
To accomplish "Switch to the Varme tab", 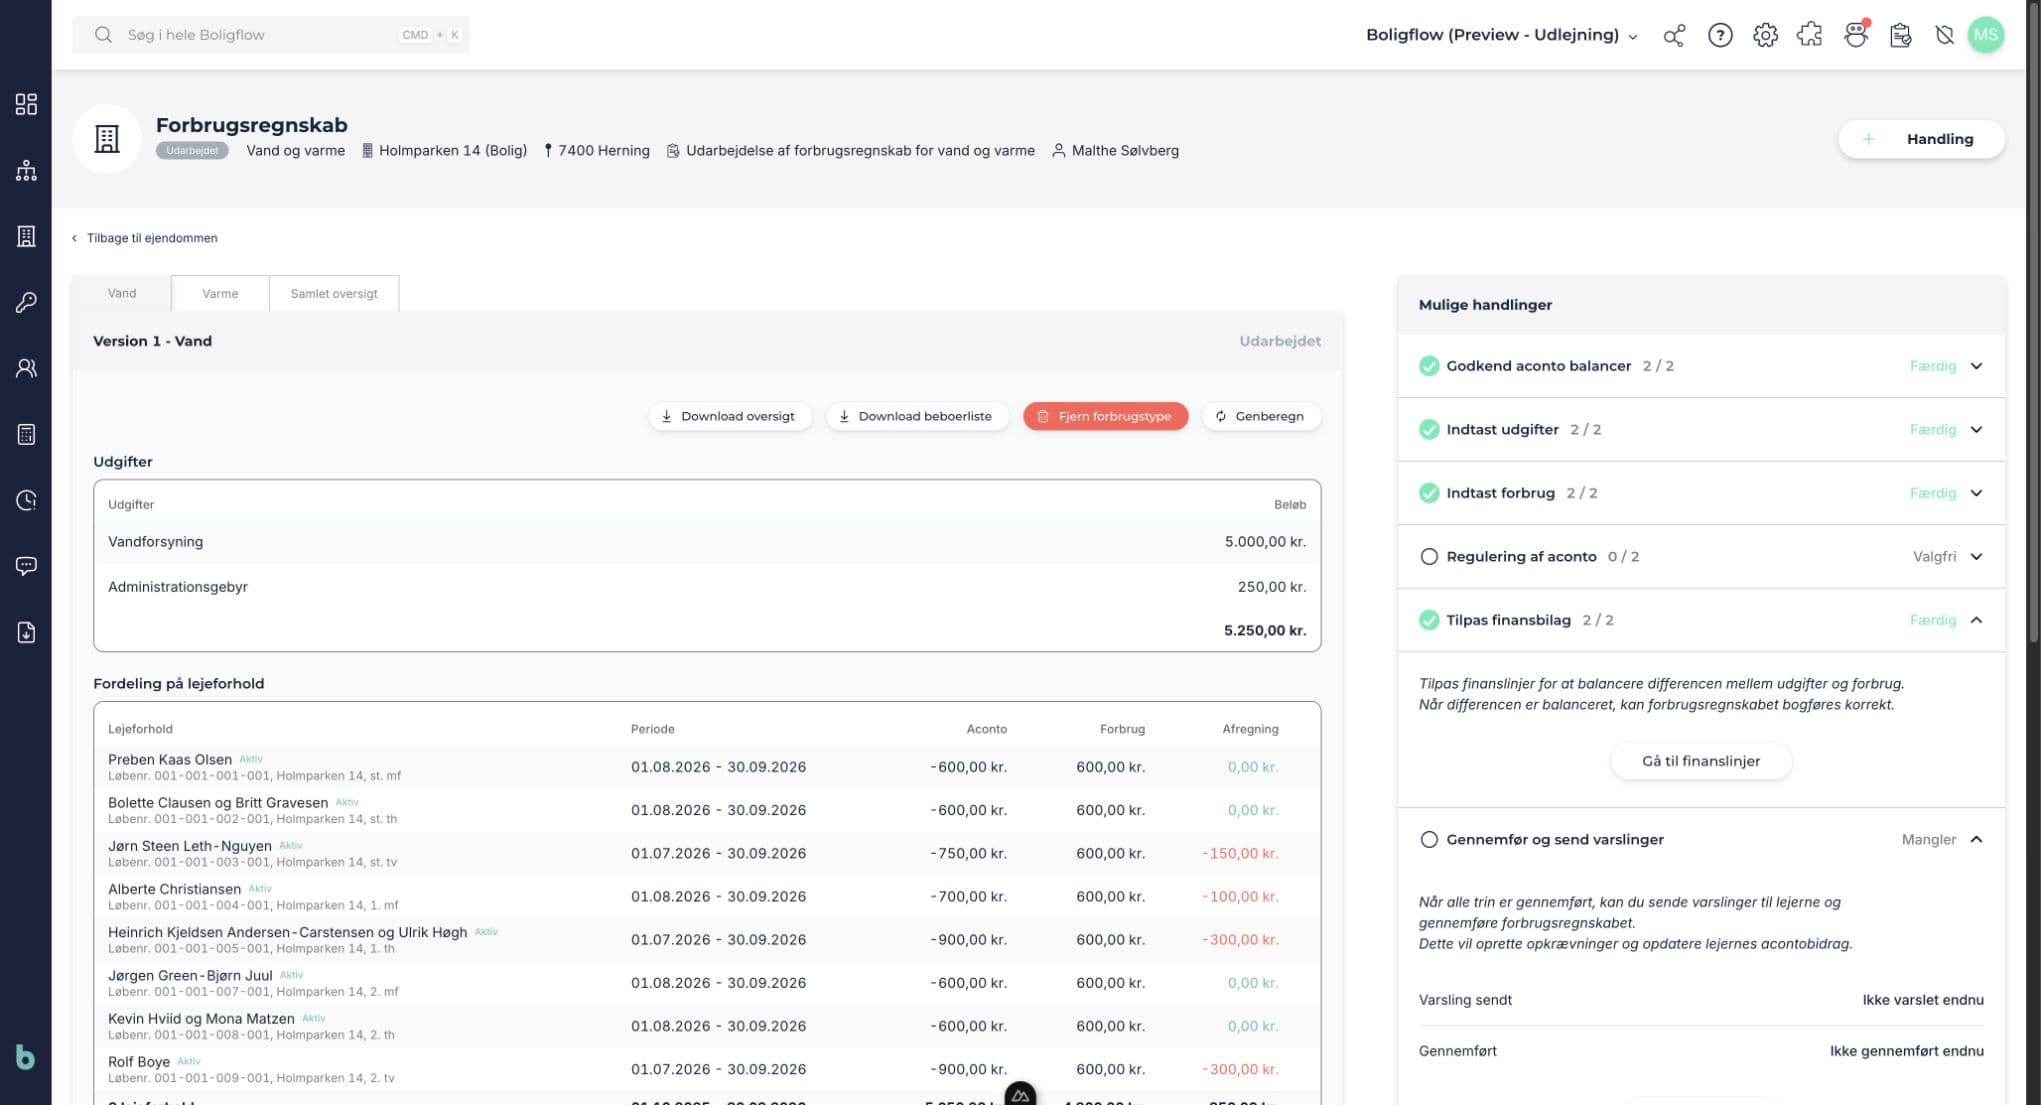I will tap(220, 293).
